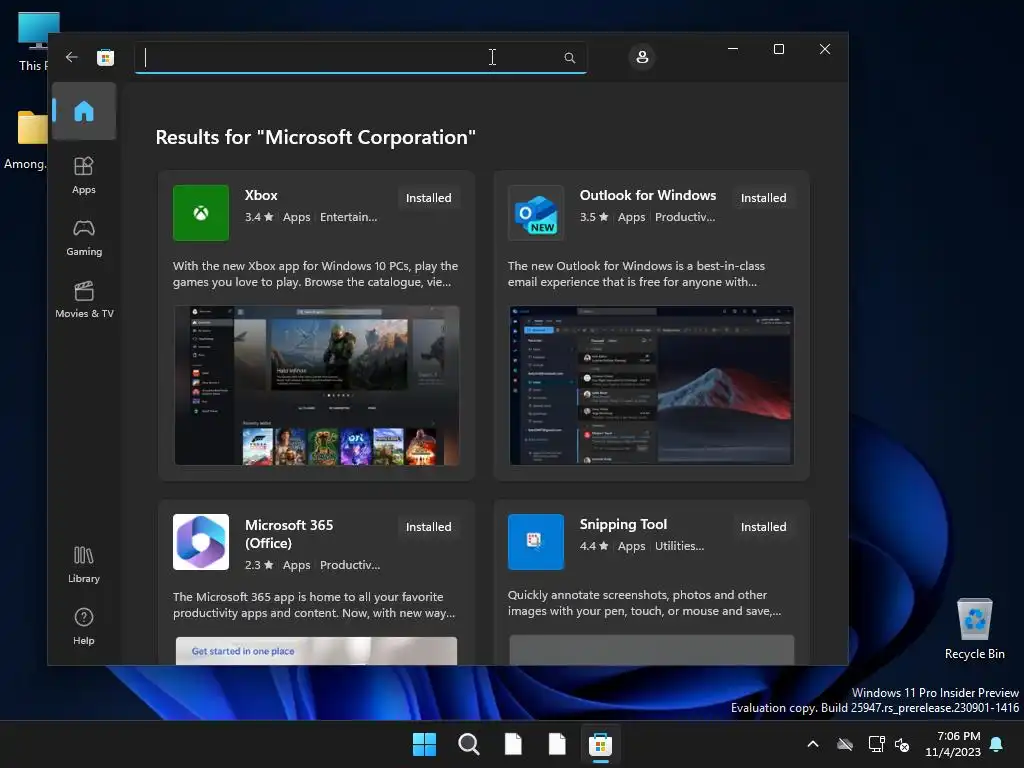Image resolution: width=1024 pixels, height=768 pixels.
Task: Click the search magnifier icon in search box
Action: tap(569, 58)
